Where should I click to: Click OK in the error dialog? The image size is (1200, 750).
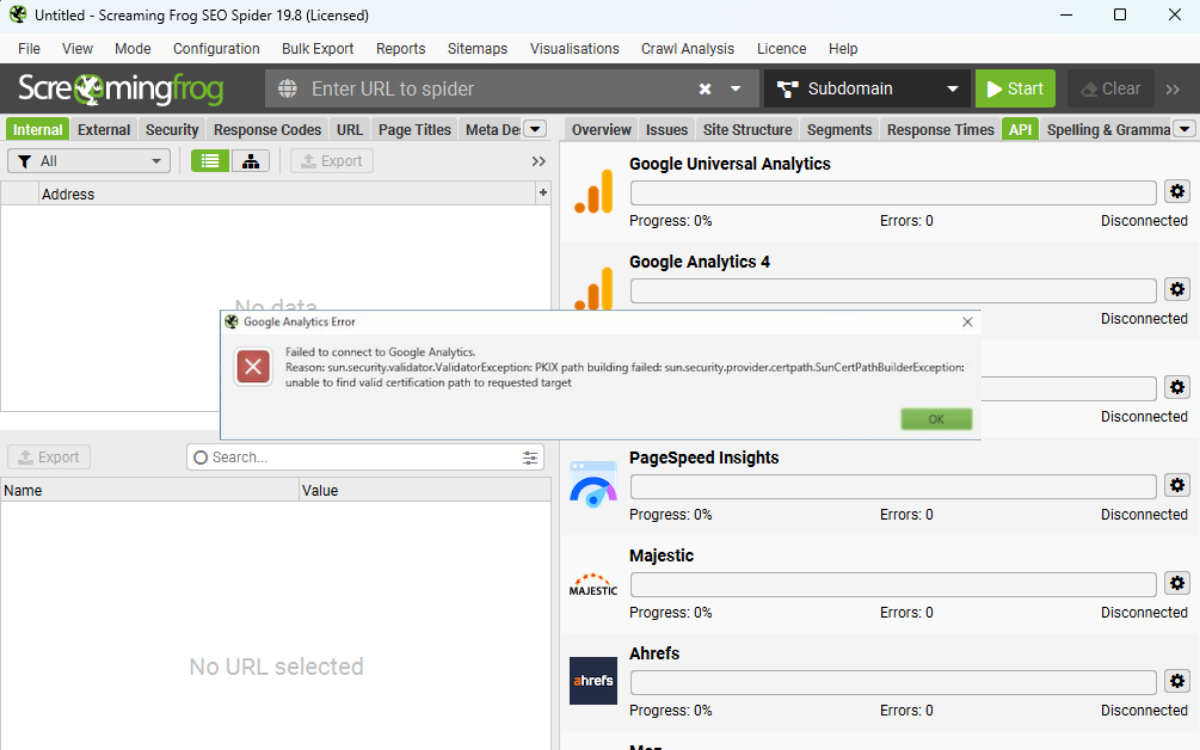pyautogui.click(x=936, y=419)
